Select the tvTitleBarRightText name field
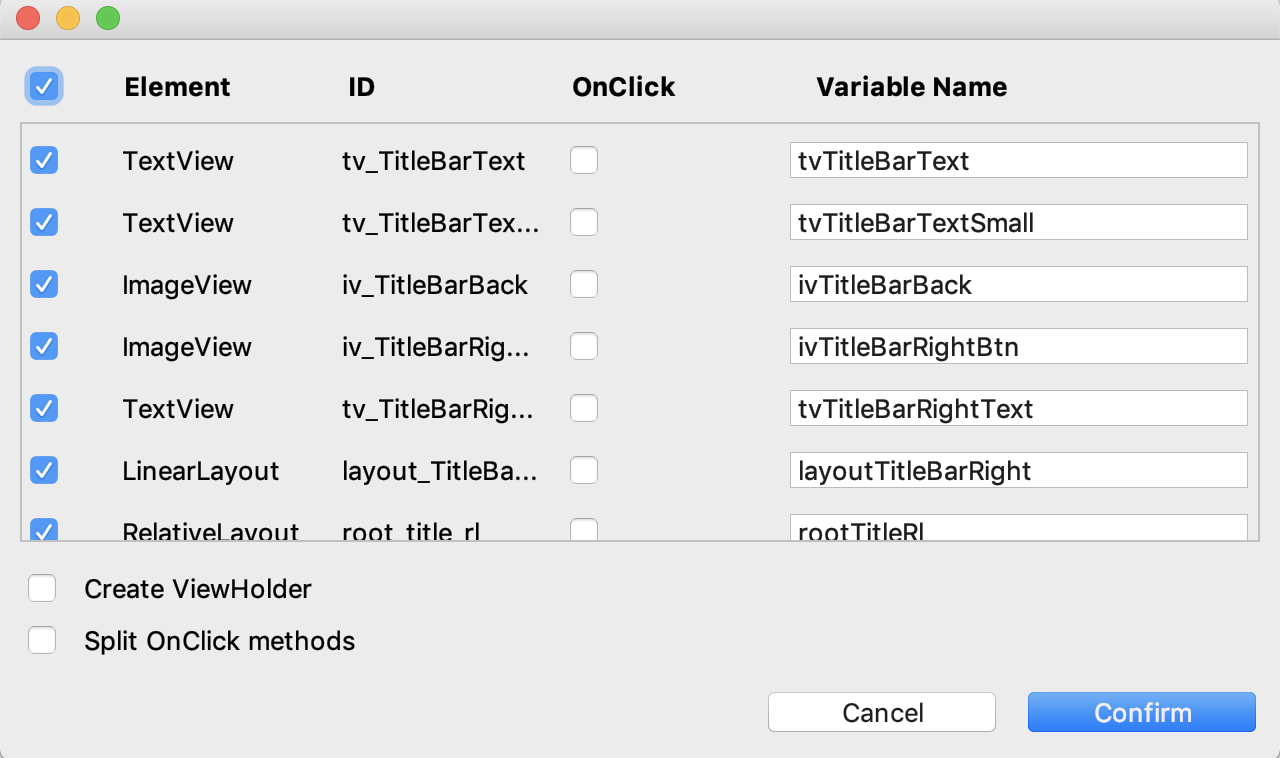 1018,408
